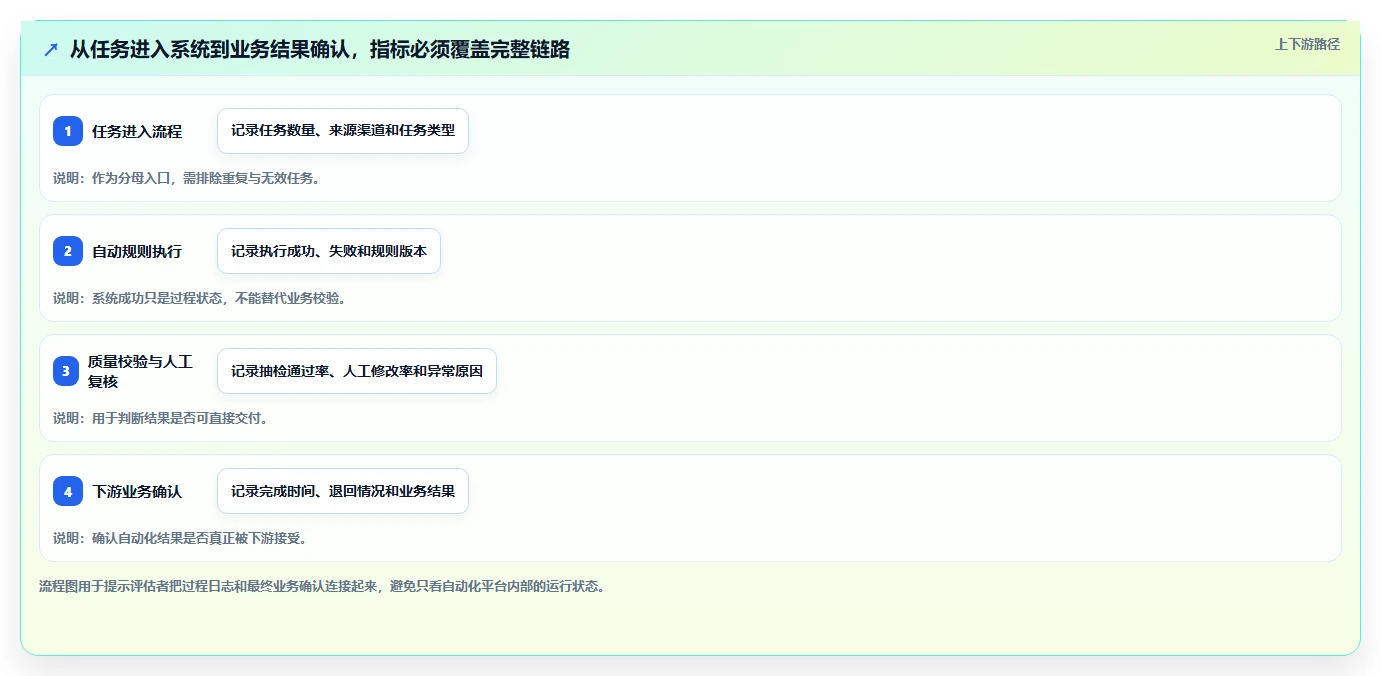Select the 自动规则执行 step title
Viewport: 1381px width, 676px height.
pyautogui.click(x=137, y=251)
